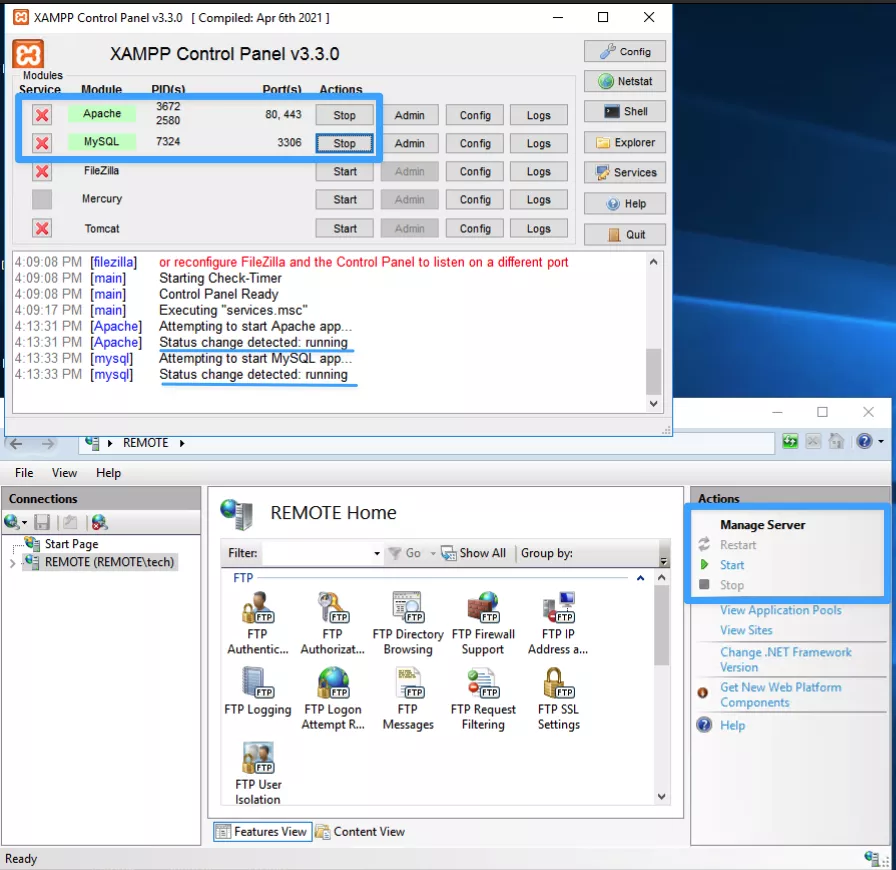Open FTP Logging feature icon
This screenshot has height=870, width=896.
(x=257, y=697)
